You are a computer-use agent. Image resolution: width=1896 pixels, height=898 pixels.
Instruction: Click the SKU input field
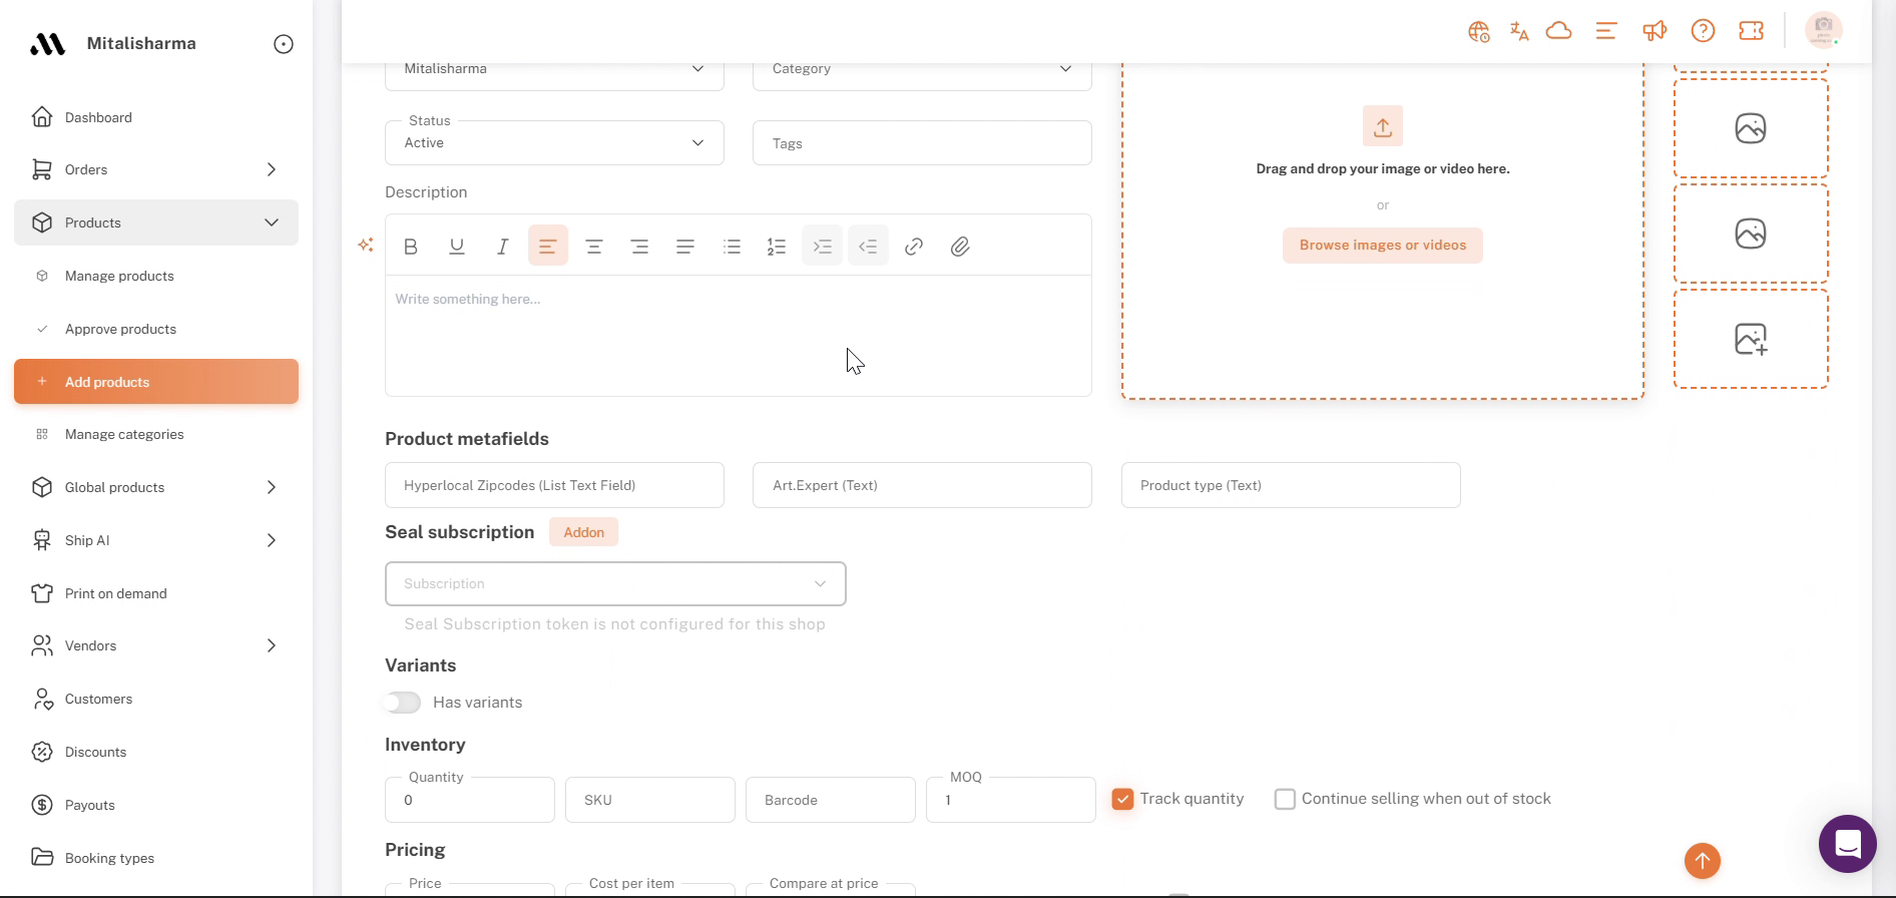(650, 800)
